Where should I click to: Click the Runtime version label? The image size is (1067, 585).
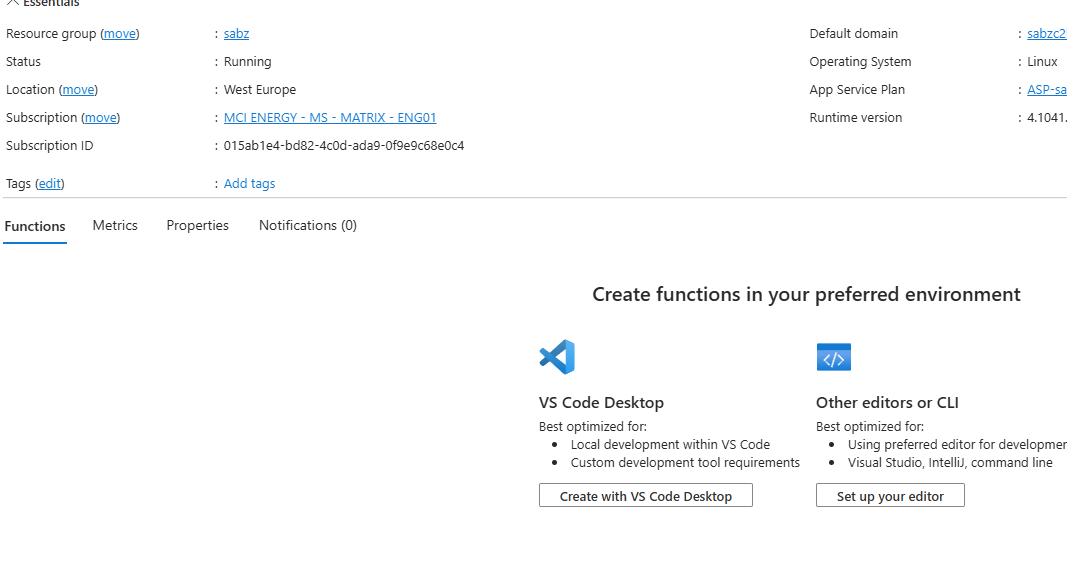point(855,117)
